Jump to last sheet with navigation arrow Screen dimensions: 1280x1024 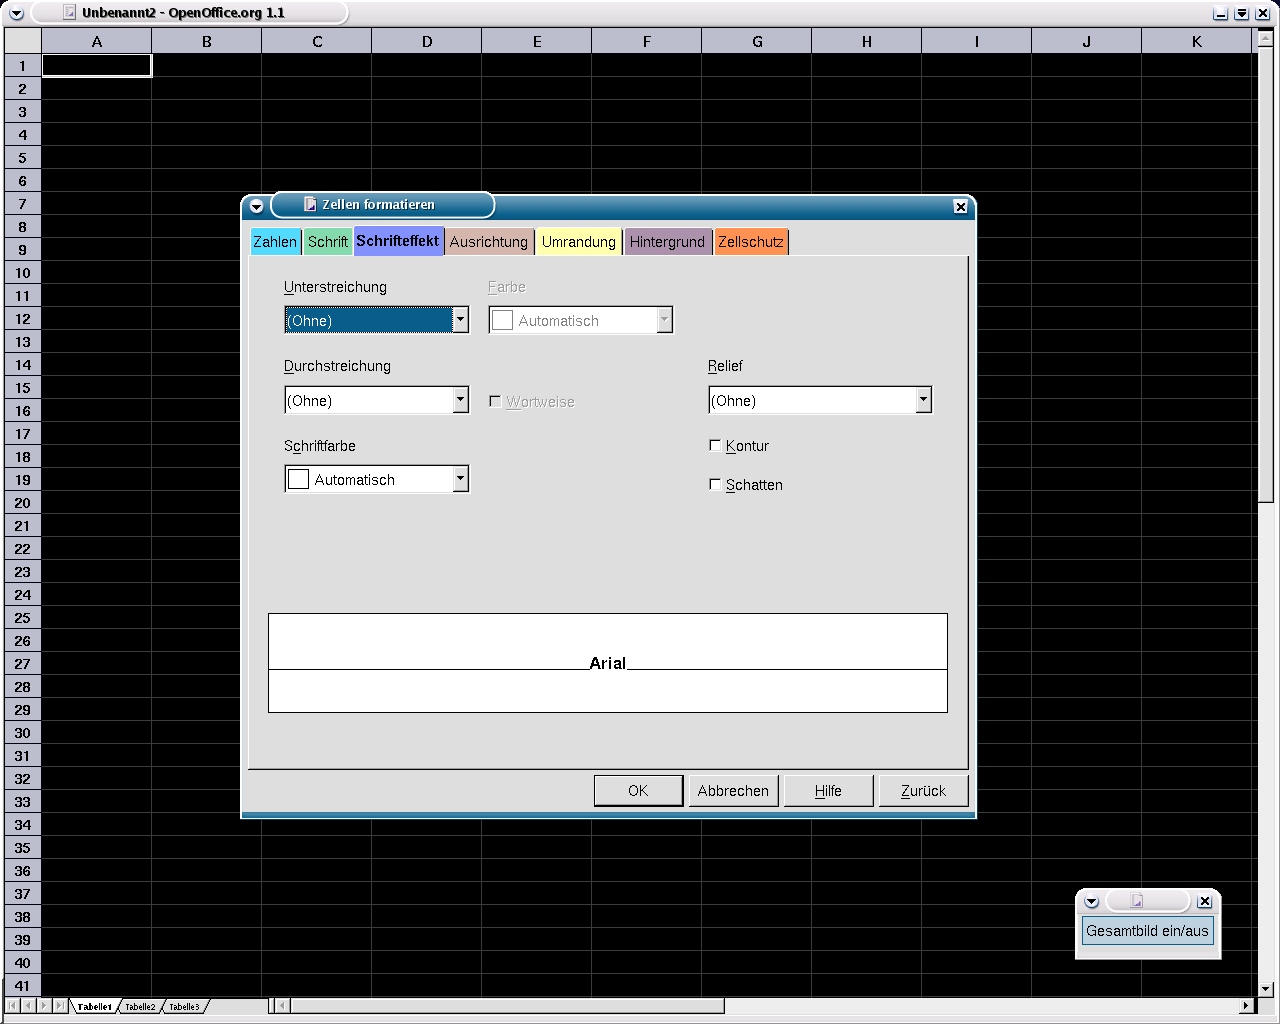click(x=60, y=1005)
